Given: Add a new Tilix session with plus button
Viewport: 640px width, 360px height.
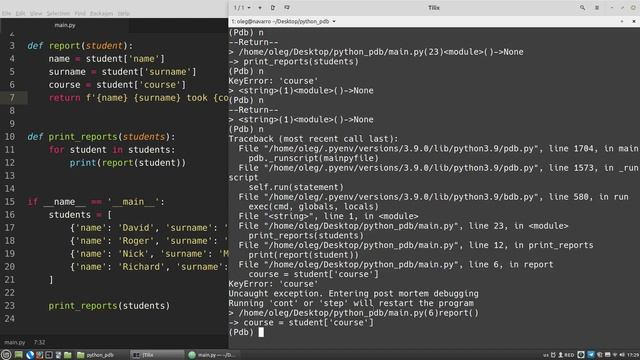Looking at the screenshot, I should (x=260, y=8).
